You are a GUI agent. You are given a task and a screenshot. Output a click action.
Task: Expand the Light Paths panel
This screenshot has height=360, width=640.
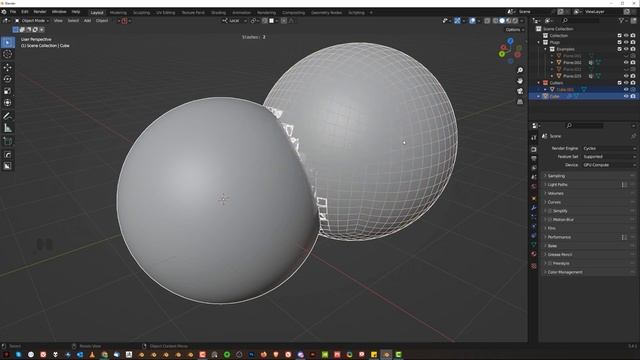pos(557,185)
